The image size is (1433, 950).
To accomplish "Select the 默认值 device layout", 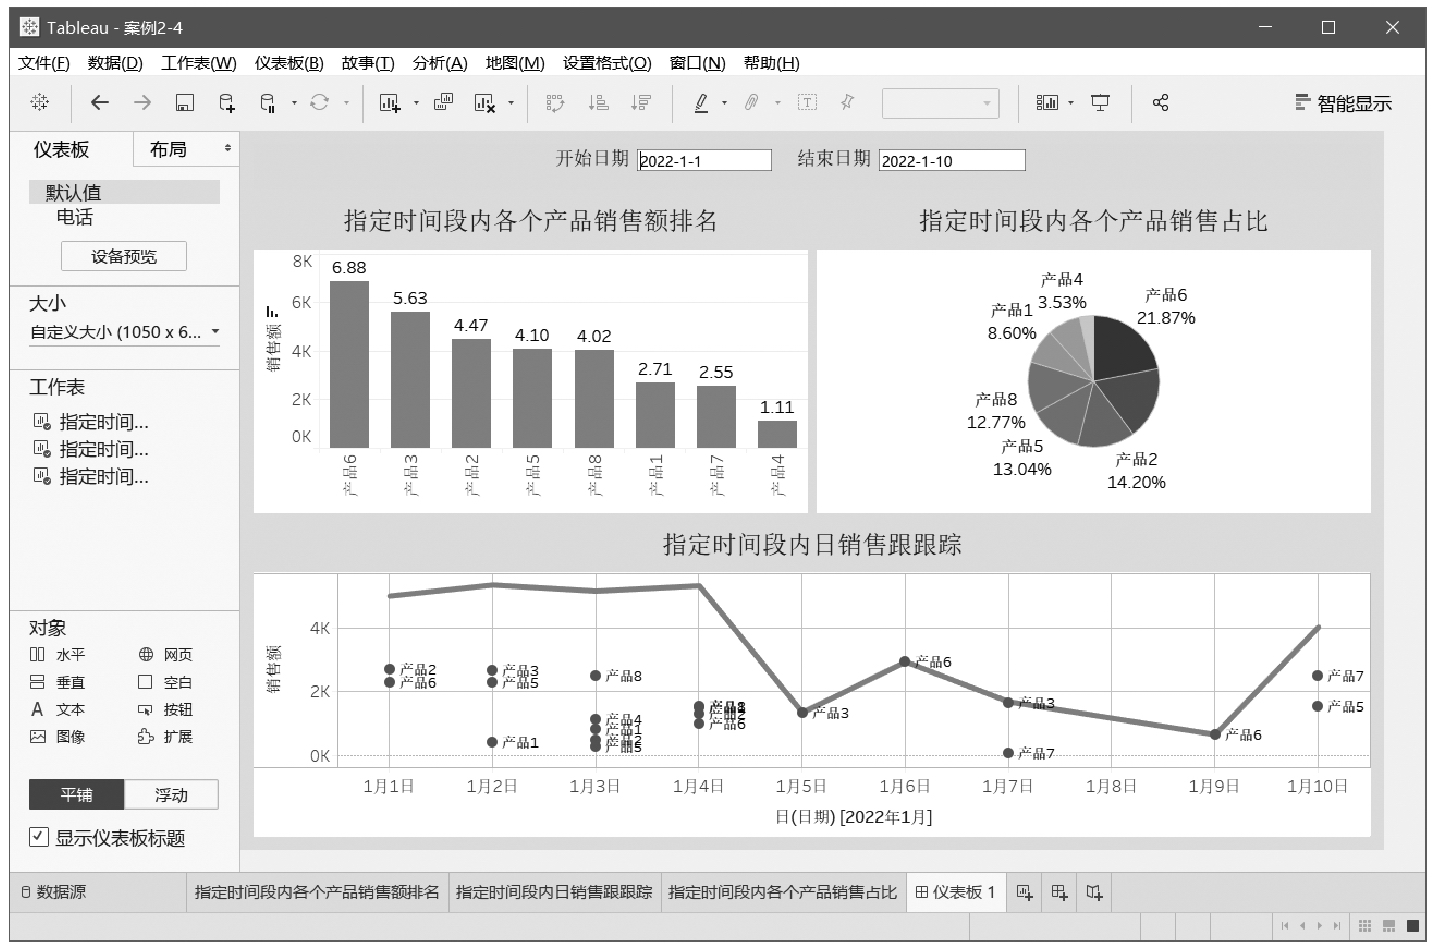I will (x=124, y=192).
